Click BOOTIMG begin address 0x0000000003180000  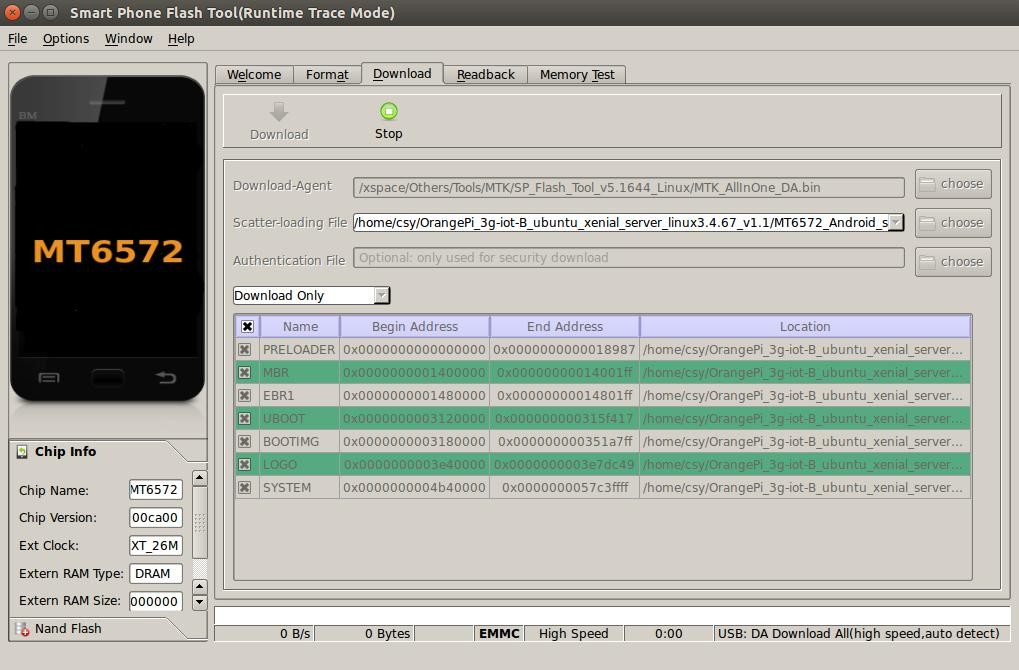pos(415,441)
